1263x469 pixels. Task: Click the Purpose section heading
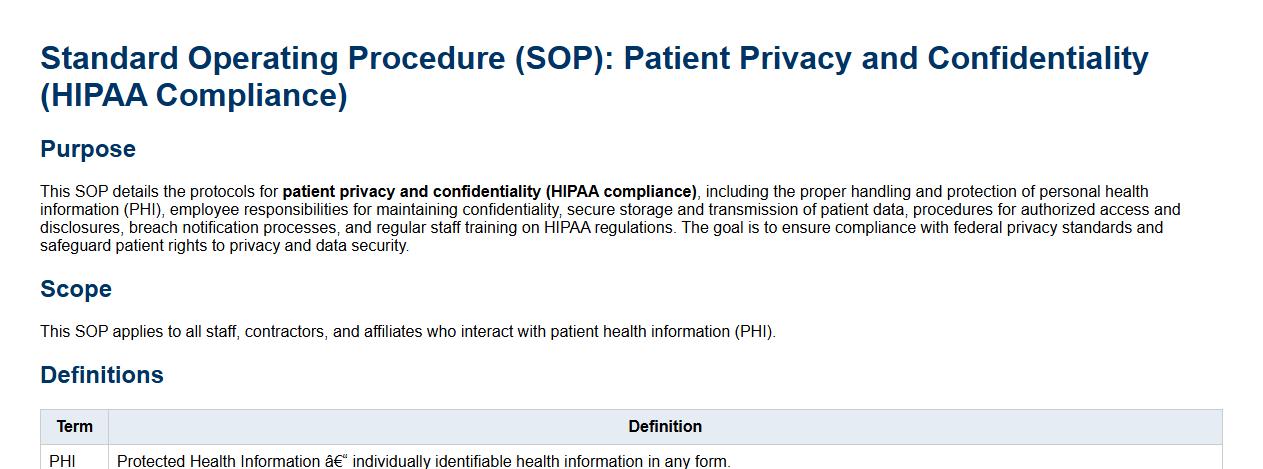tap(88, 149)
